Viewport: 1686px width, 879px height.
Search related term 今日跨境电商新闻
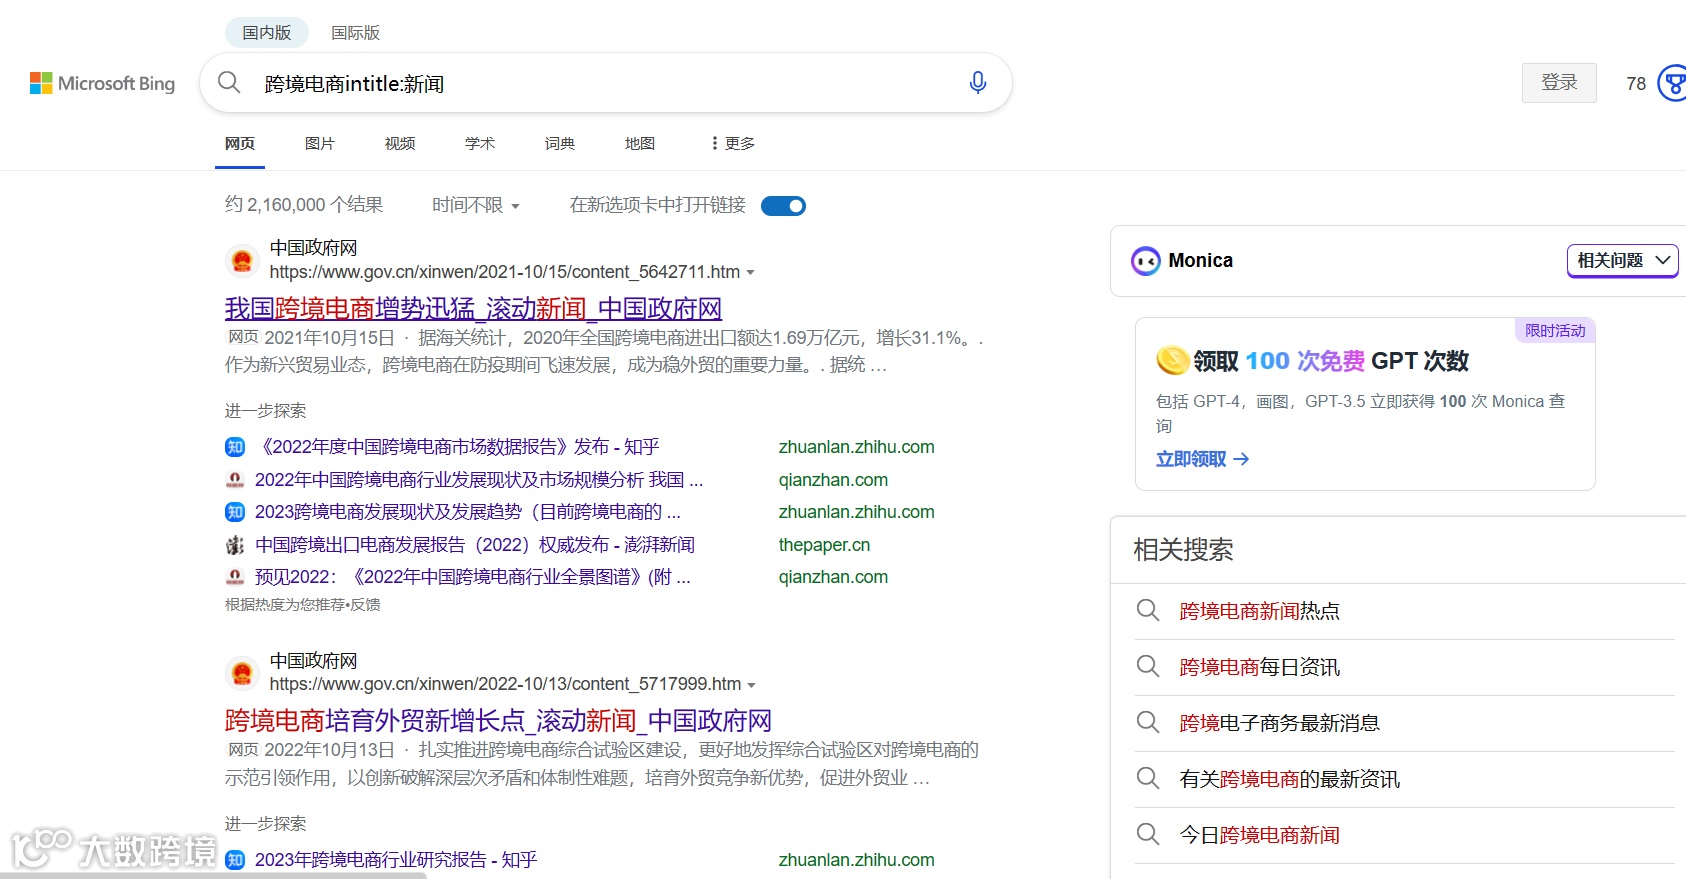point(1260,835)
